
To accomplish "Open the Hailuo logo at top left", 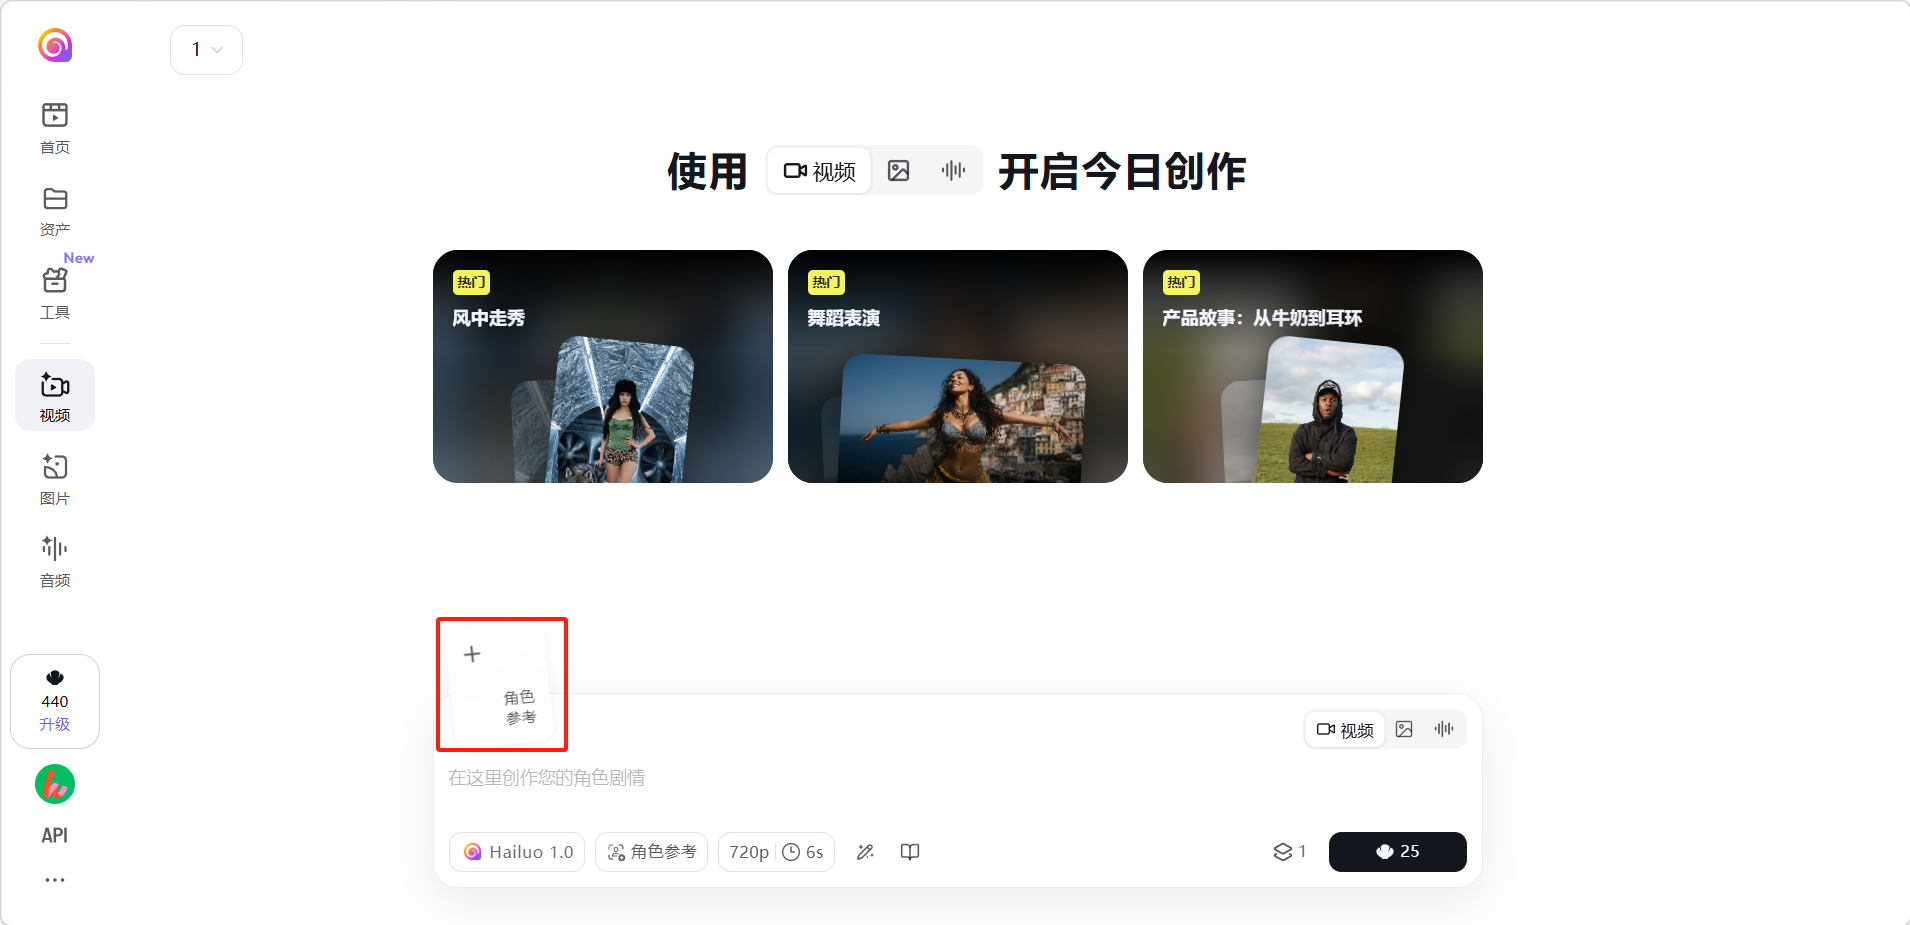I will 55,45.
